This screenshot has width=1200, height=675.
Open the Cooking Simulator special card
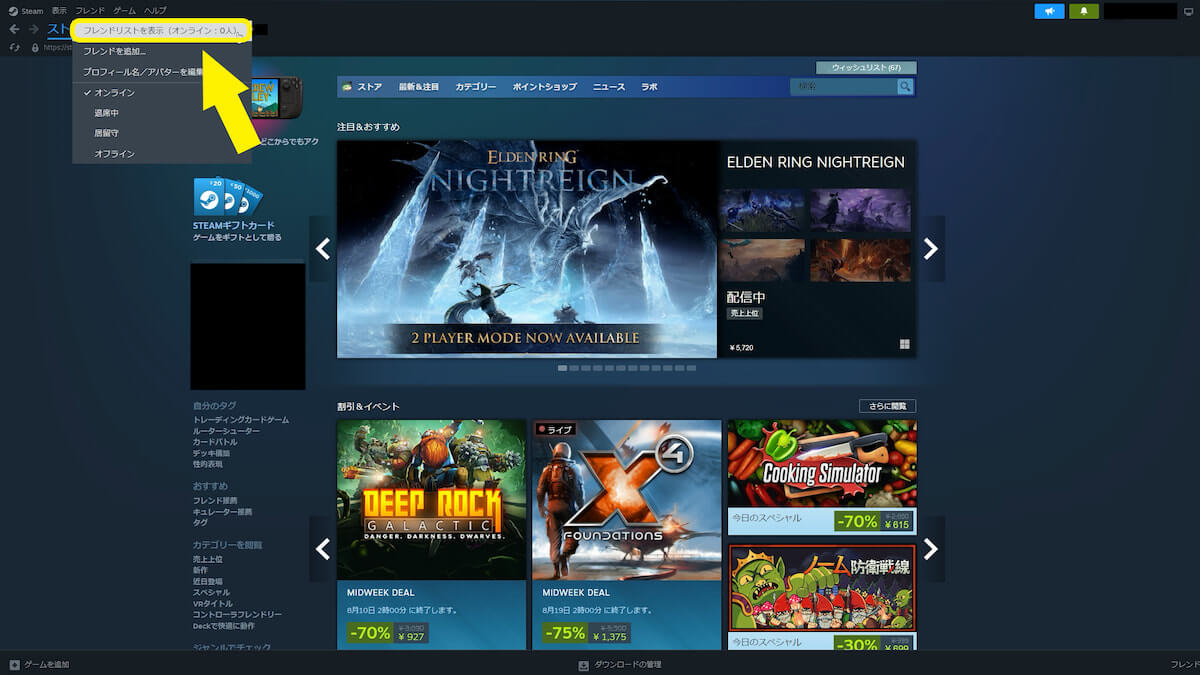point(821,478)
